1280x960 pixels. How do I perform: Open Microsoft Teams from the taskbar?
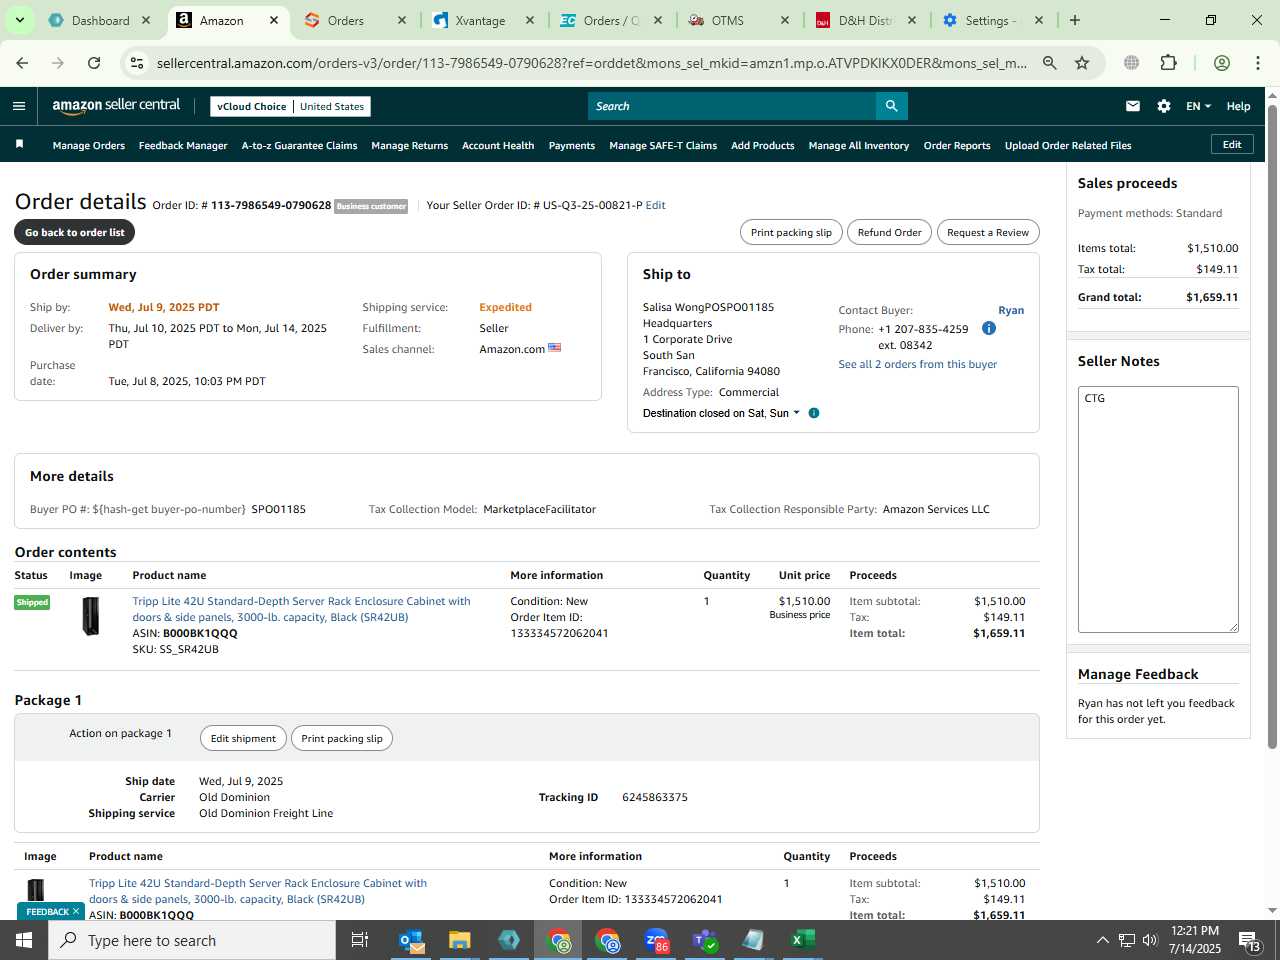click(705, 940)
